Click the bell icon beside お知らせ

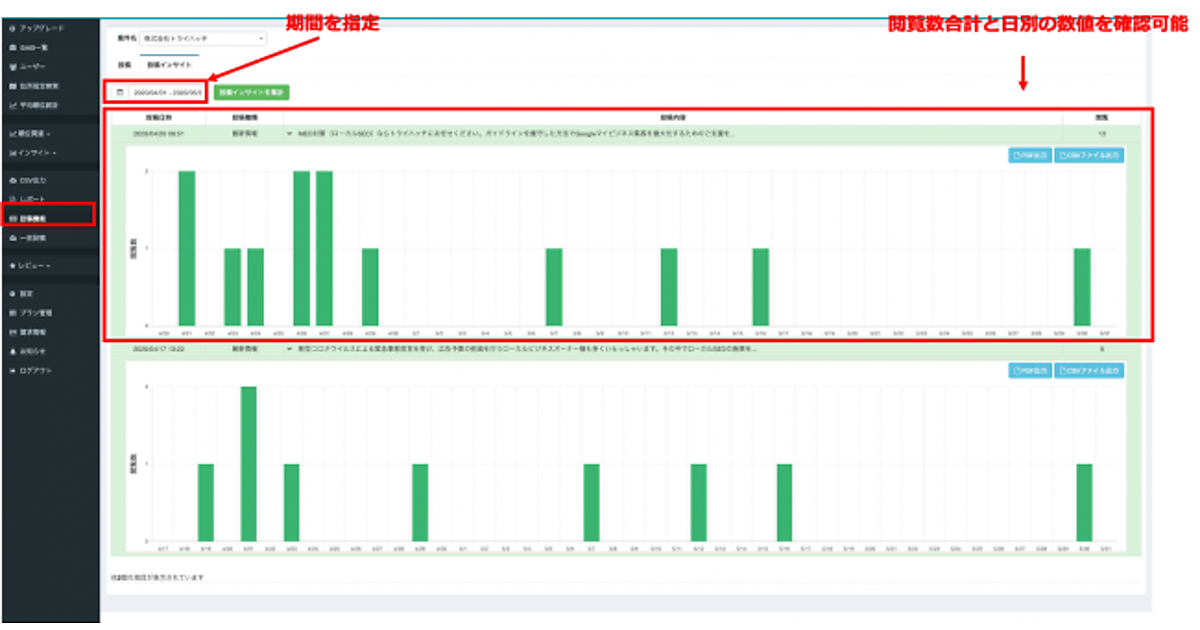tap(11, 351)
